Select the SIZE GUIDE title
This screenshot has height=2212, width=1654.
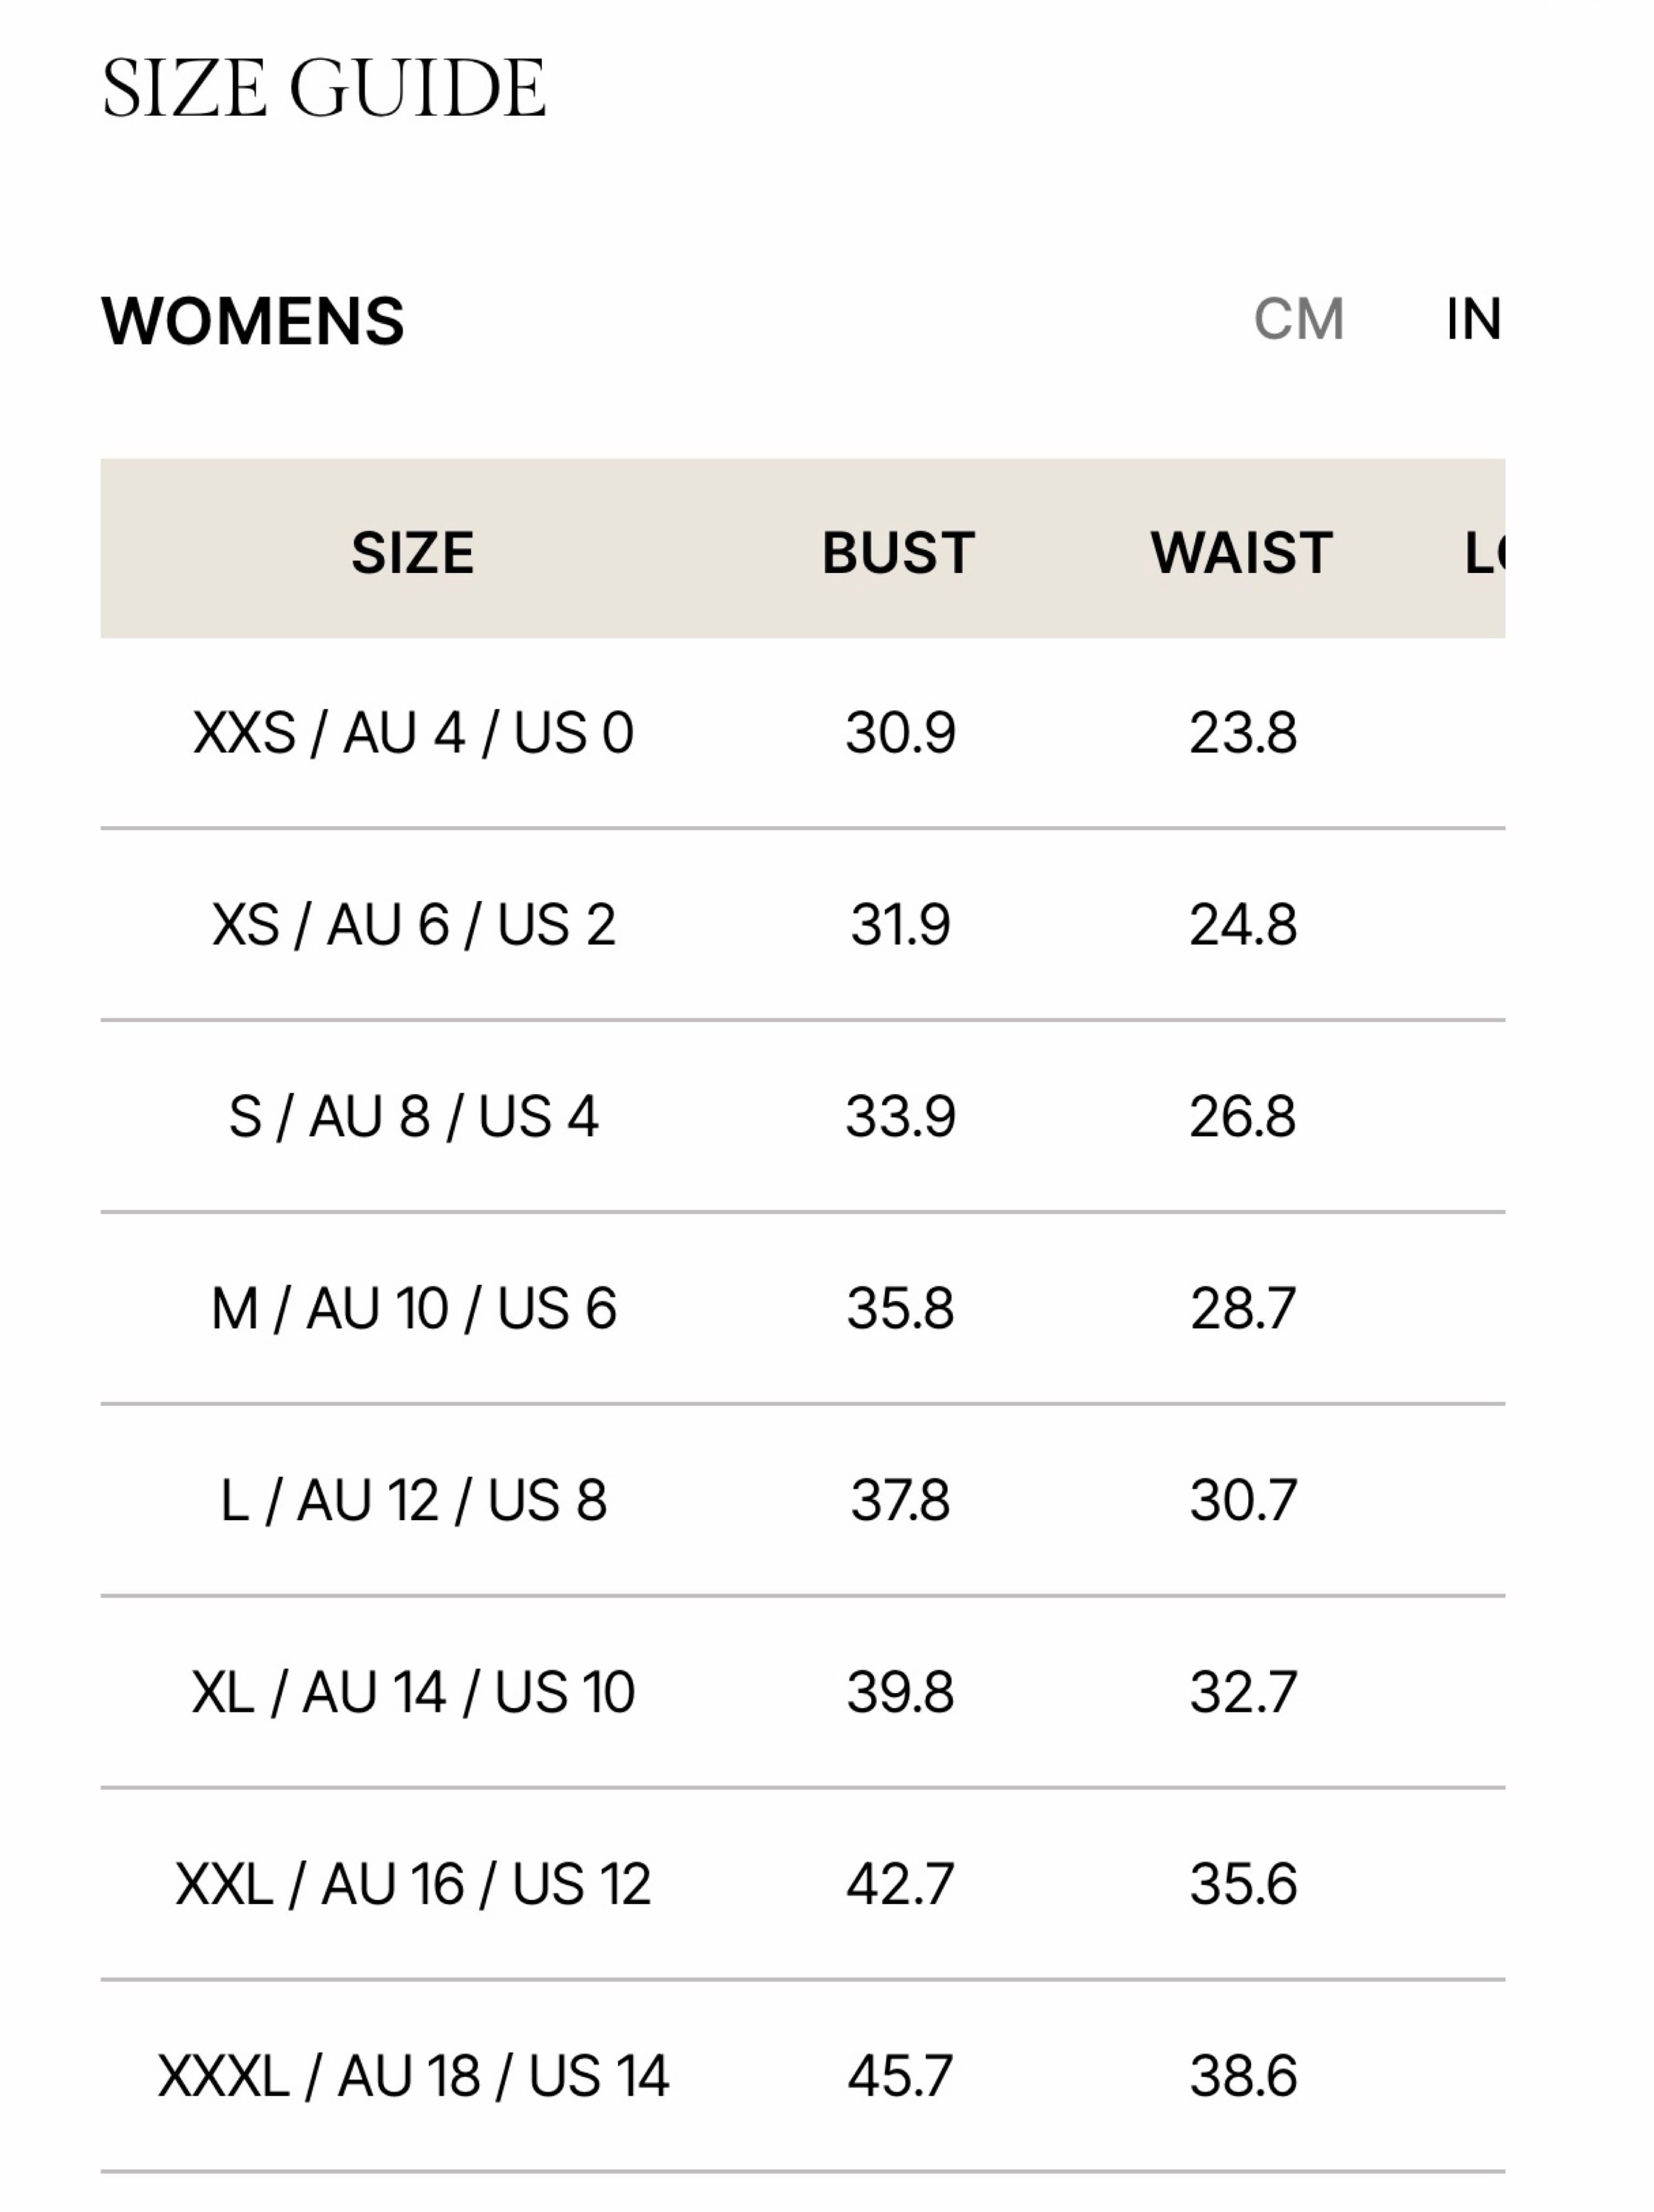click(324, 88)
